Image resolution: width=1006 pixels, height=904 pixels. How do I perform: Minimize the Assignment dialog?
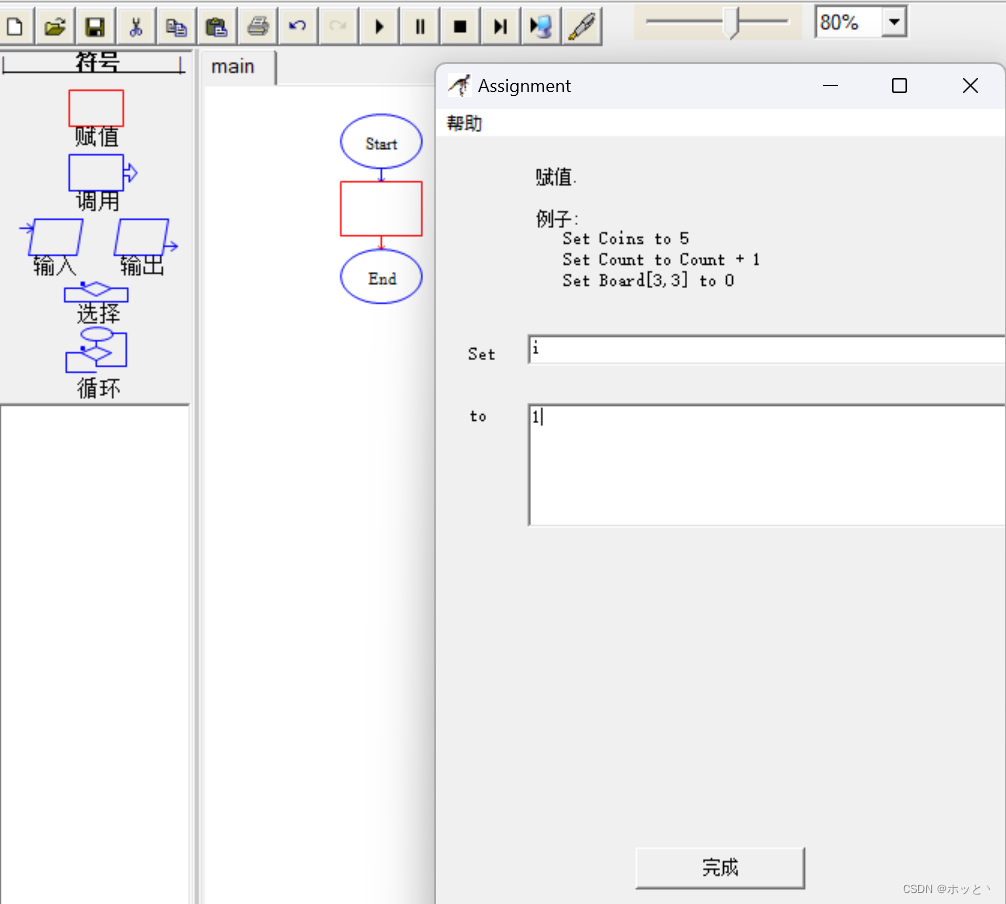click(830, 85)
